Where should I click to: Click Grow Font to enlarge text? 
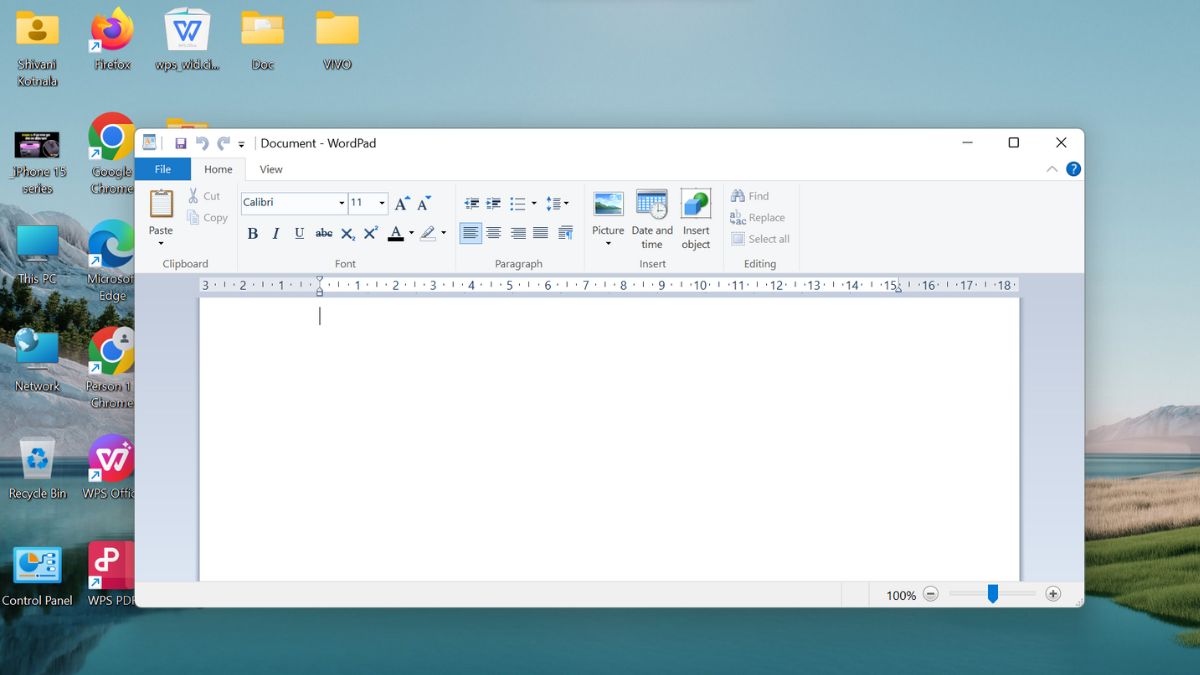401,202
